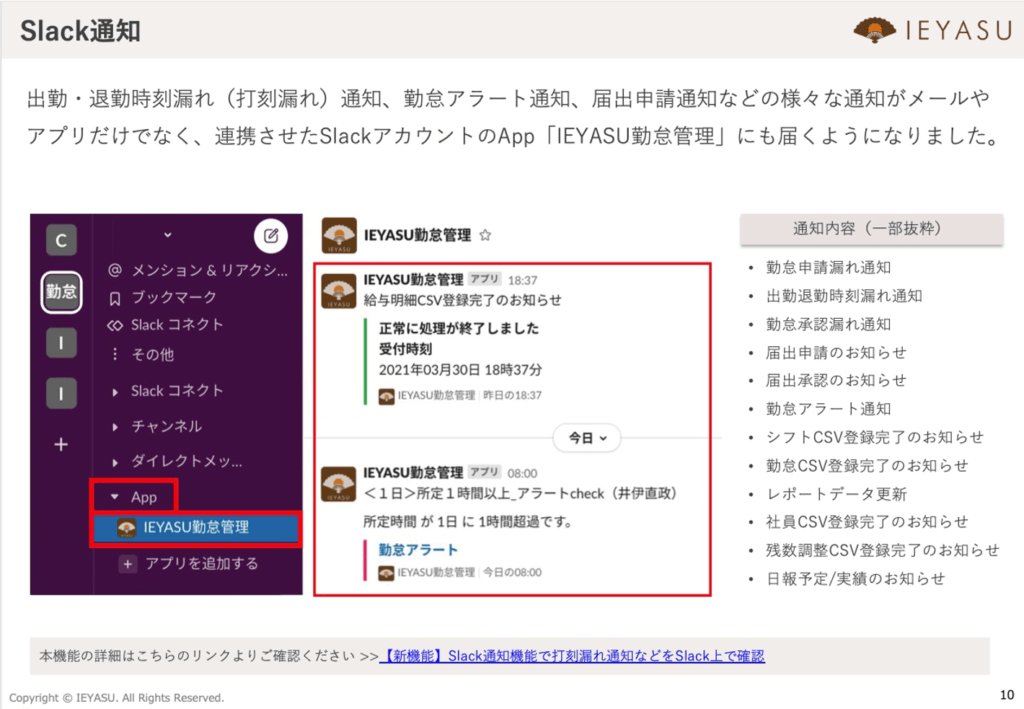Select workspace icon labeled C
The width and height of the screenshot is (1024, 709).
[x=61, y=240]
